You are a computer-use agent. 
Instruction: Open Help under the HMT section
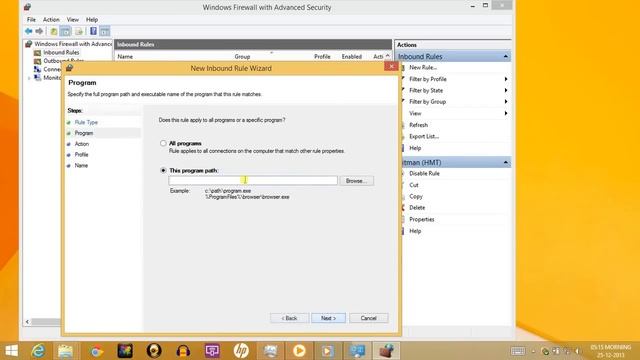[415, 231]
